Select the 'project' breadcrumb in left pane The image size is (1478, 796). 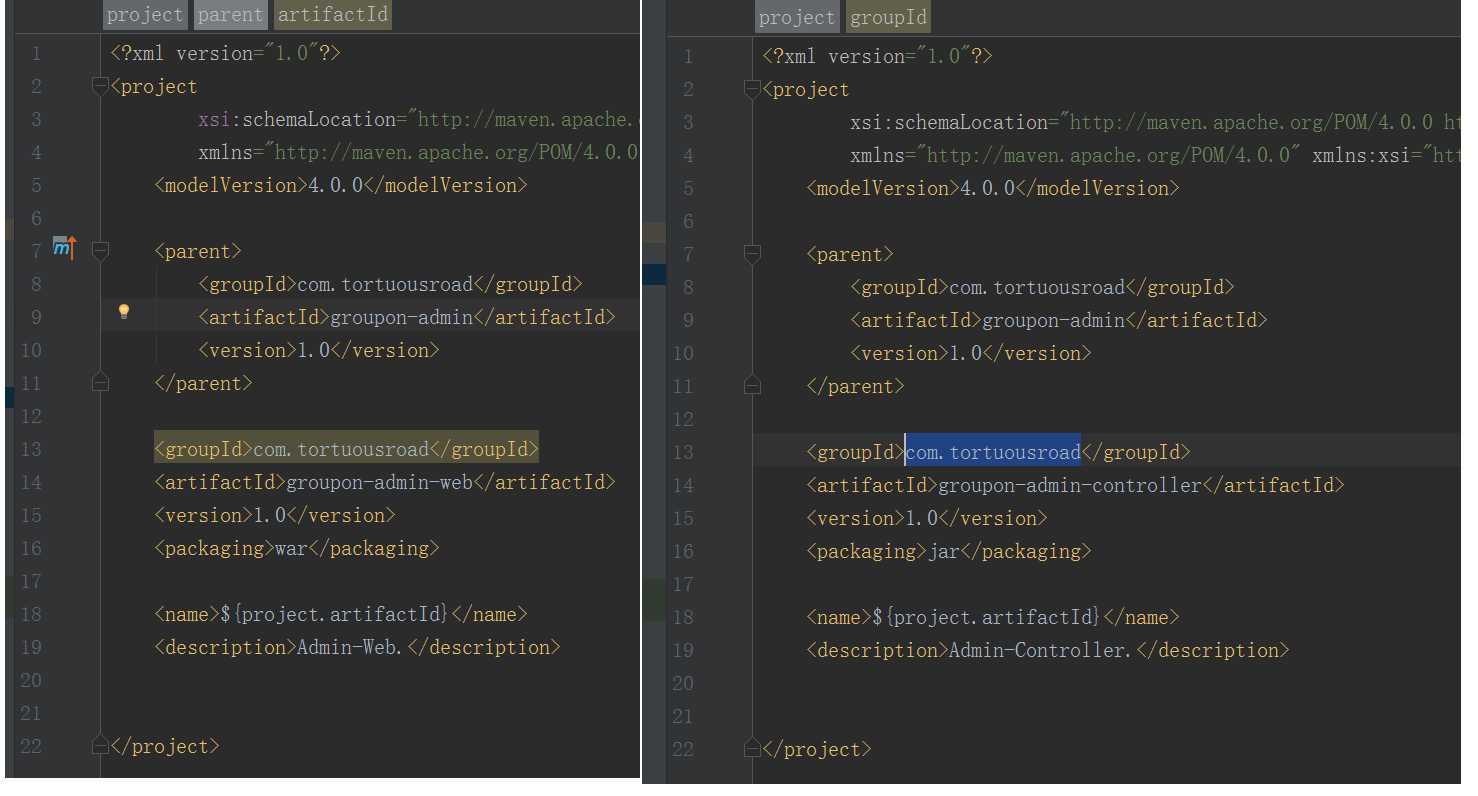coord(146,14)
